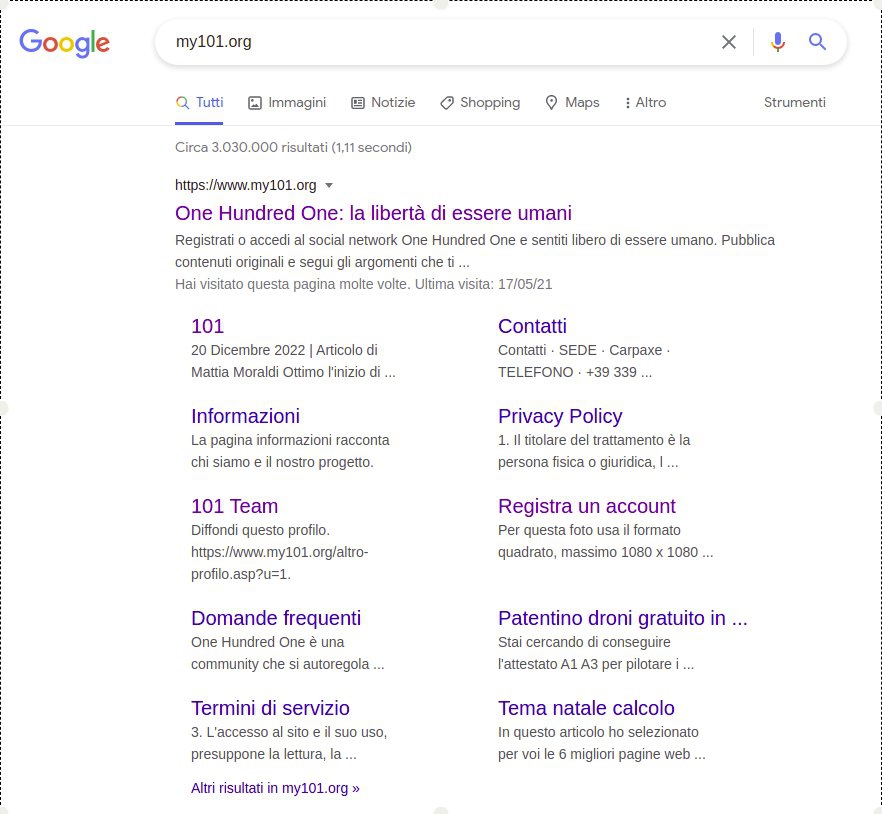Open the Shopping tab

tap(480, 102)
